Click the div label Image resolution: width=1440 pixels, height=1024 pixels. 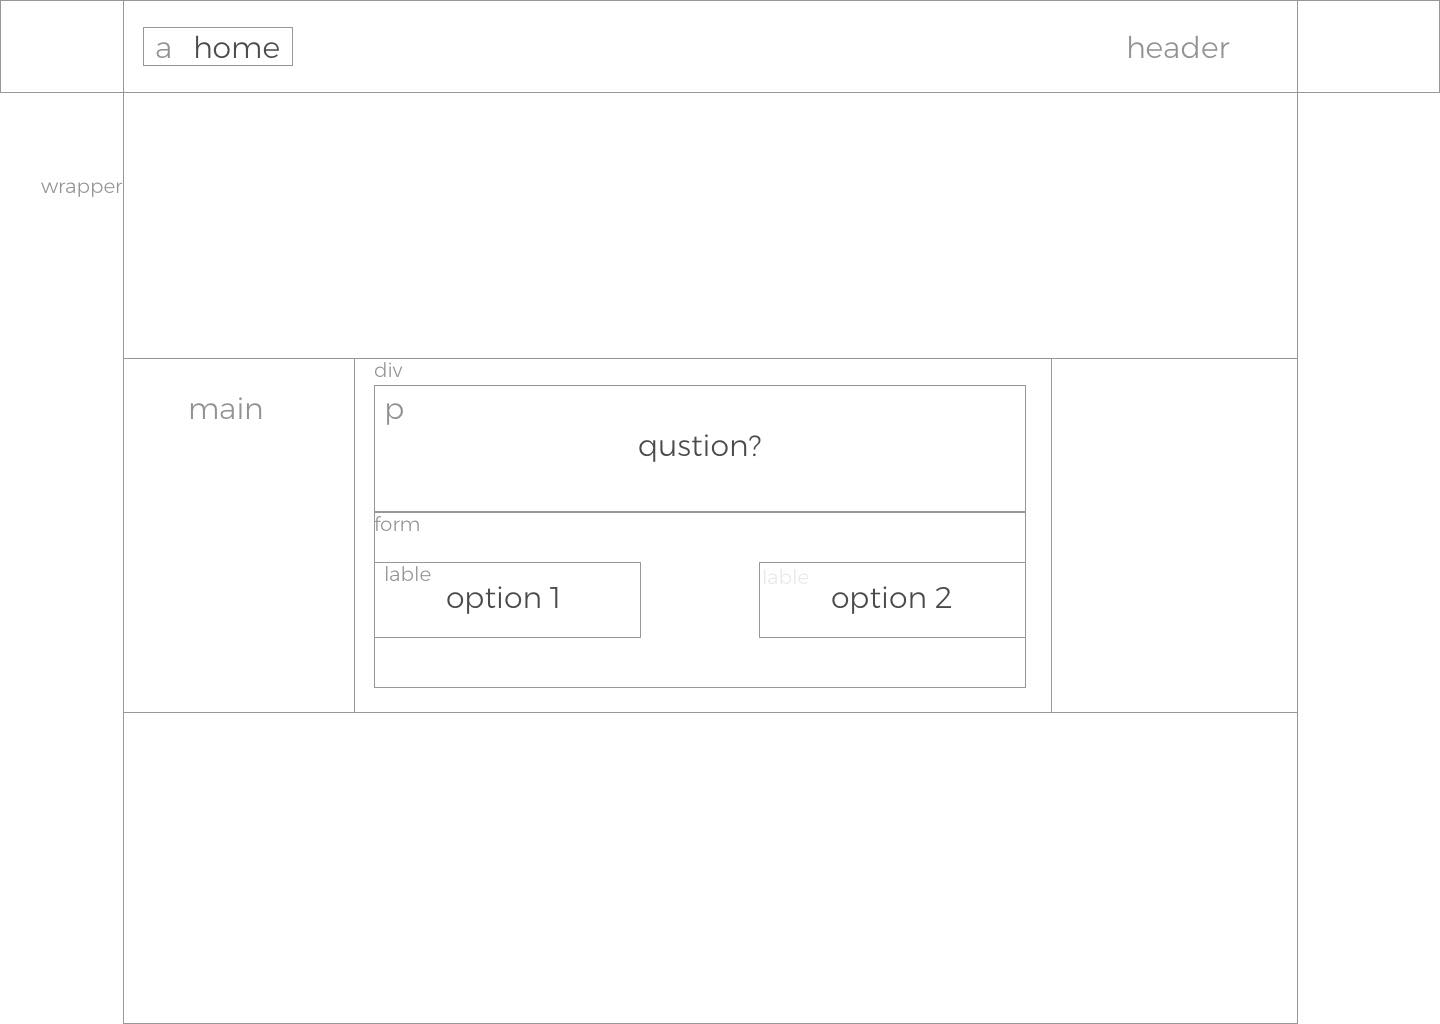[388, 370]
